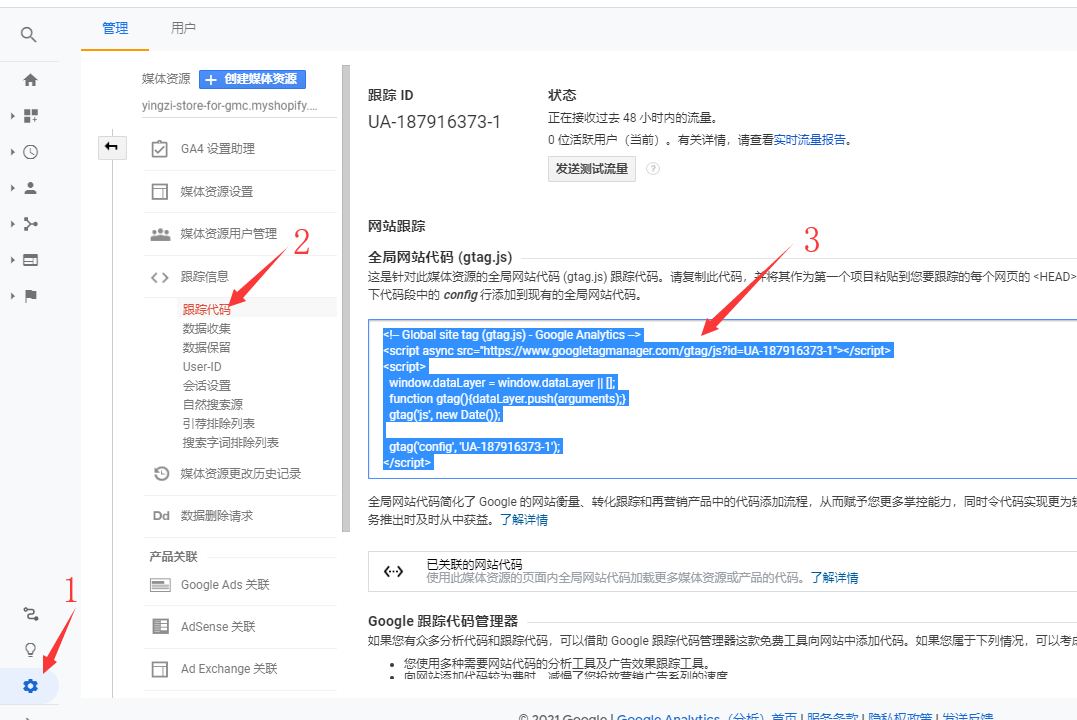1077x720 pixels.
Task: Click the 媒体资源设置 window icon
Action: 159,191
